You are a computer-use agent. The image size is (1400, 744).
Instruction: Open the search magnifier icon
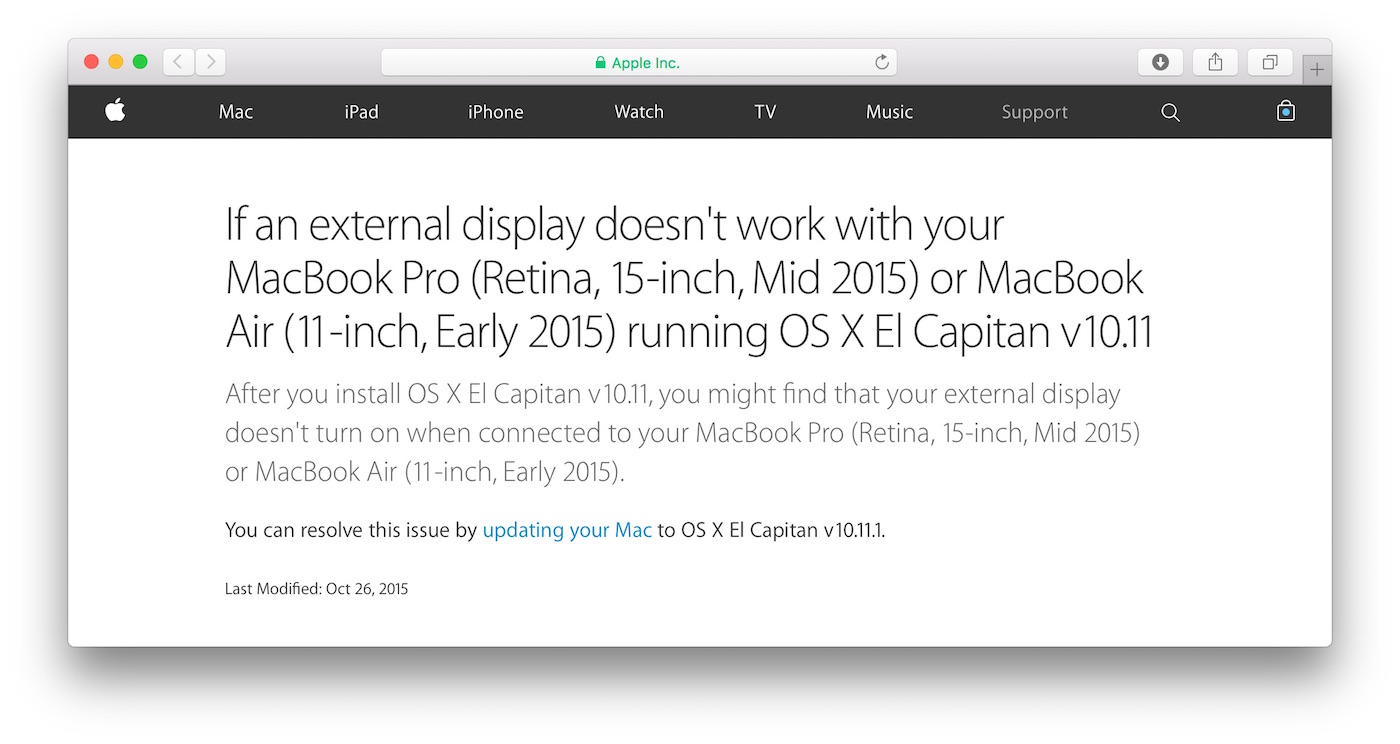click(x=1170, y=112)
